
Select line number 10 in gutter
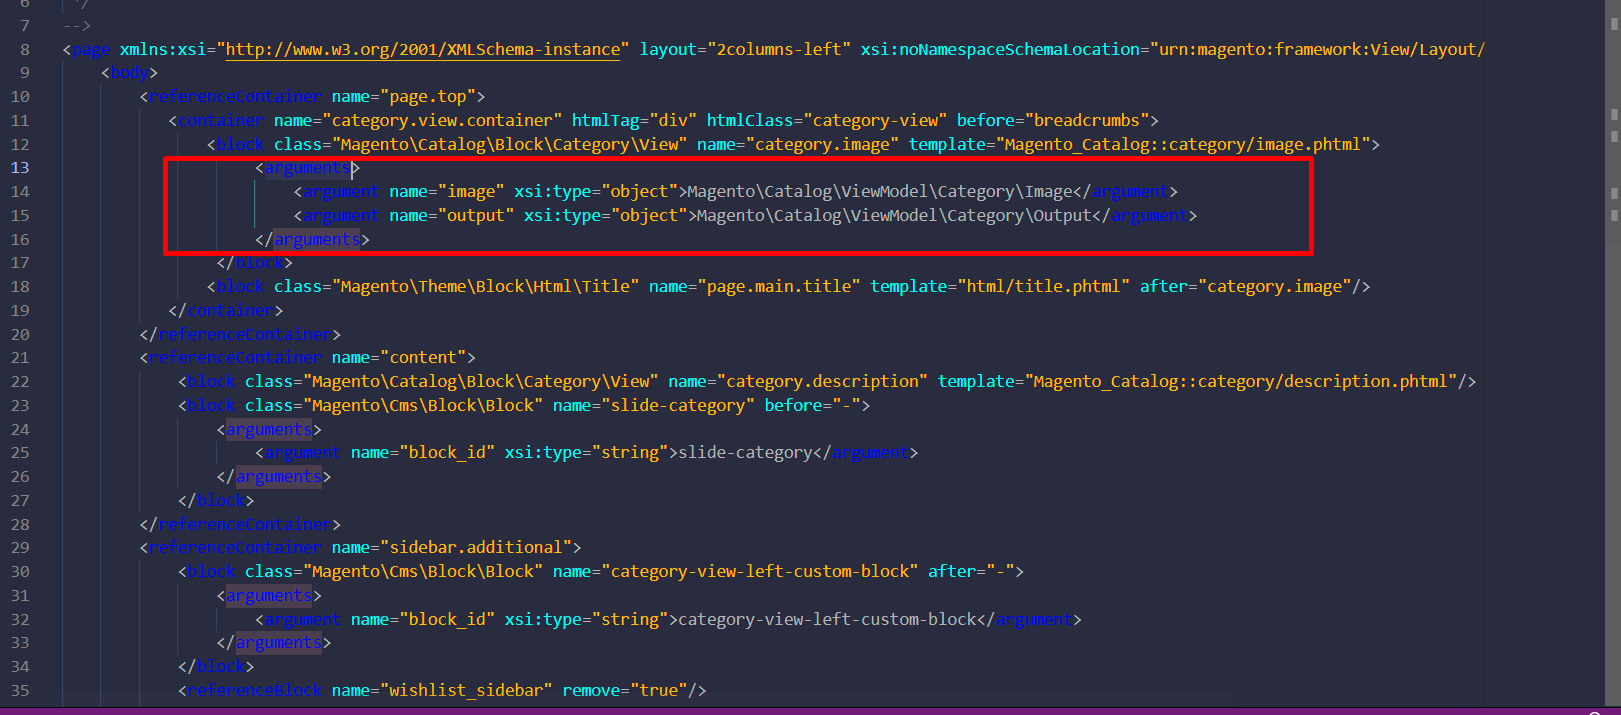tap(20, 97)
